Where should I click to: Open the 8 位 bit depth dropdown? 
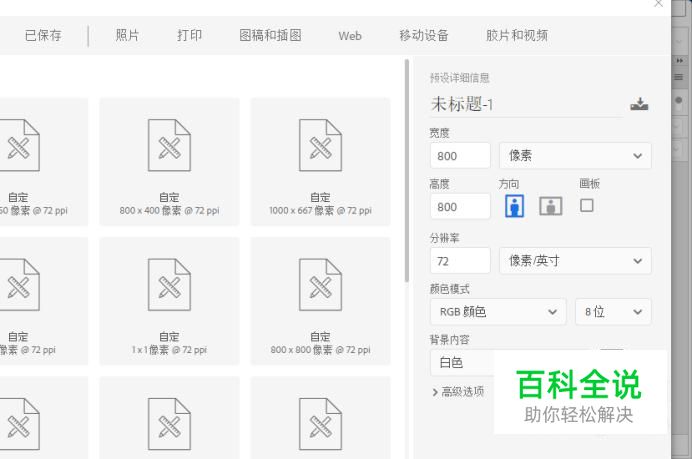click(x=613, y=312)
